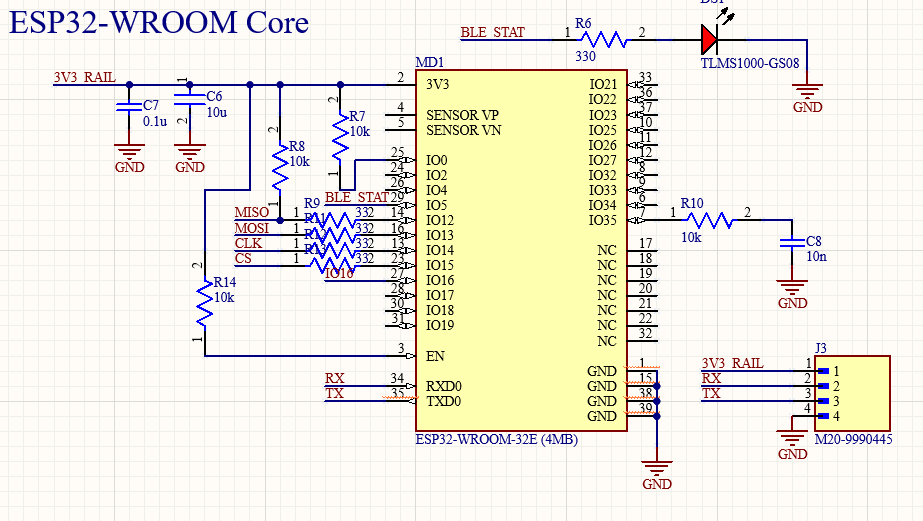Select the MD1 ESP32 module symbol body
Viewport: 923px width, 521px height.
(x=521, y=250)
